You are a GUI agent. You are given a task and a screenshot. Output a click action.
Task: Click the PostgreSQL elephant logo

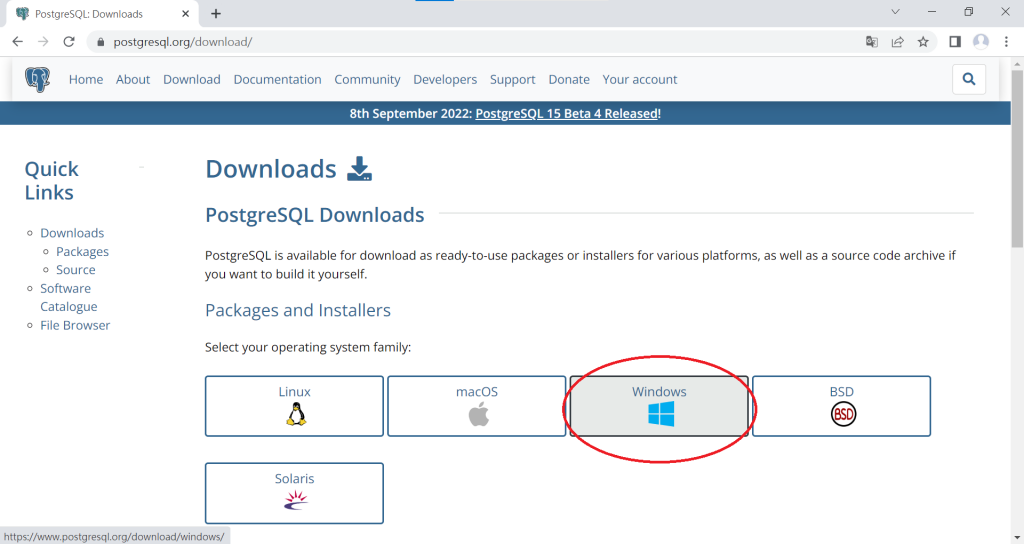pos(37,80)
